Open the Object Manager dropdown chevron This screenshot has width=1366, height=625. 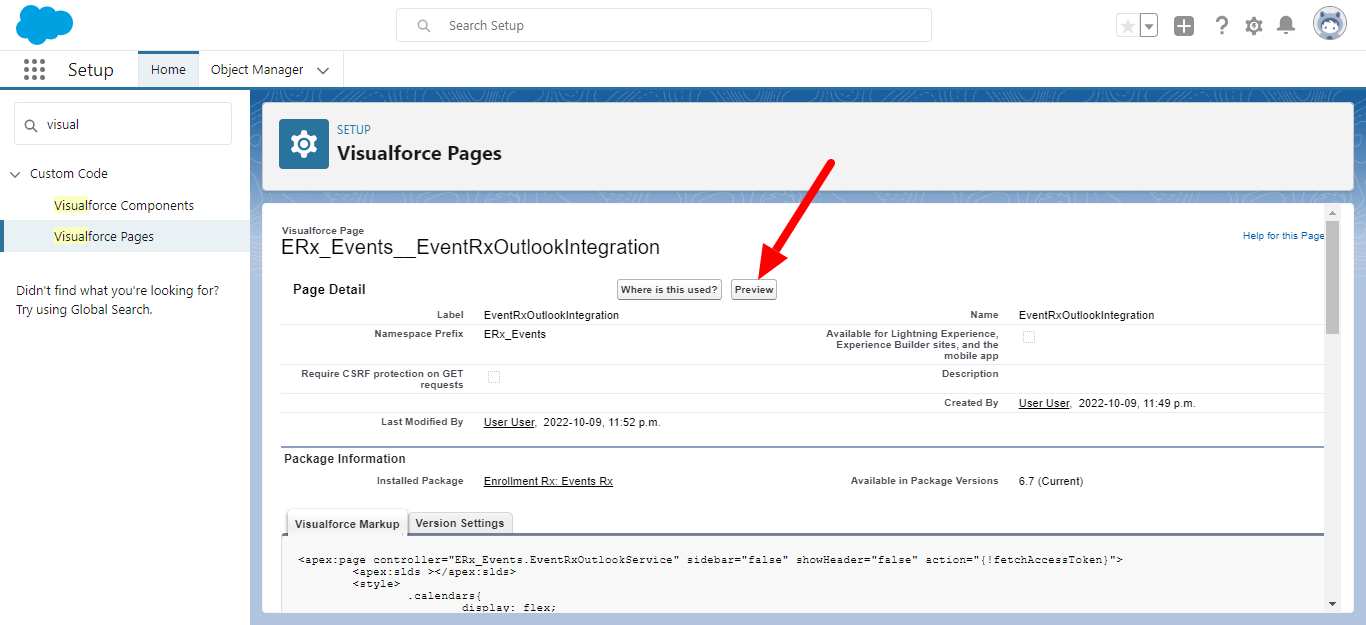pyautogui.click(x=323, y=70)
